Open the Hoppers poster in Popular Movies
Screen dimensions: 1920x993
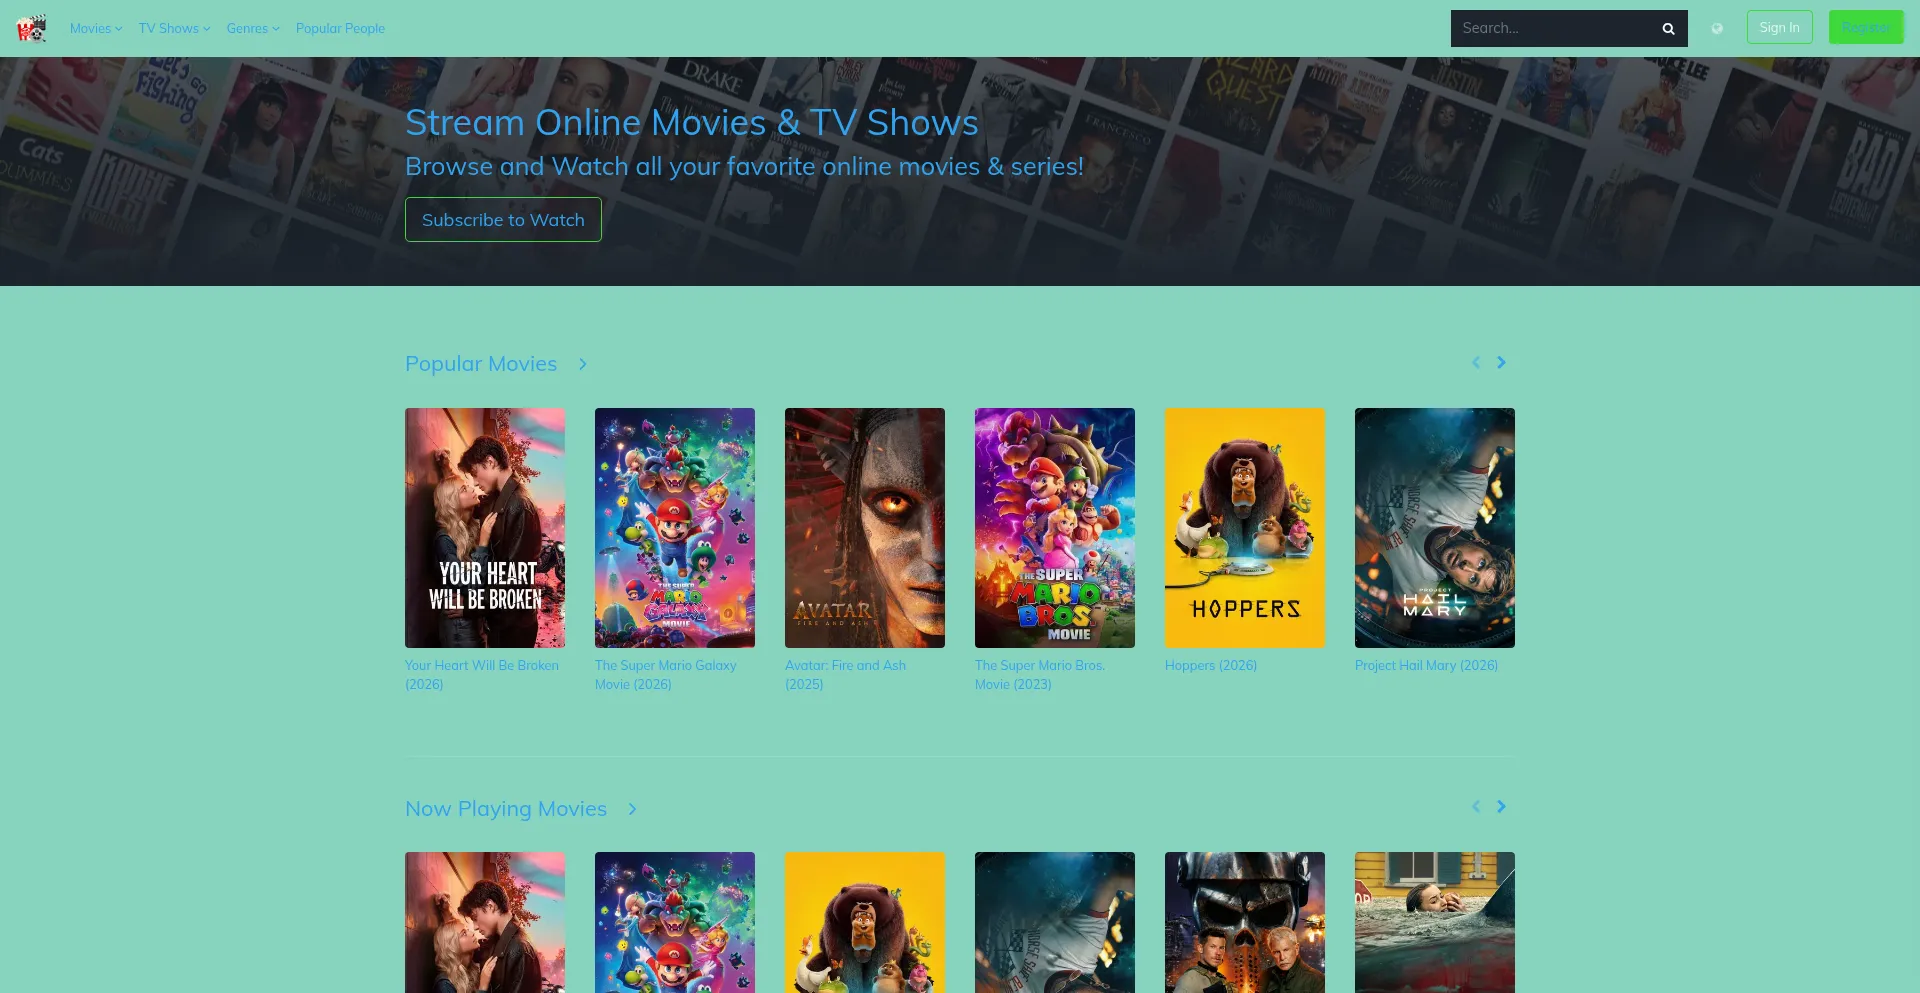pyautogui.click(x=1245, y=528)
